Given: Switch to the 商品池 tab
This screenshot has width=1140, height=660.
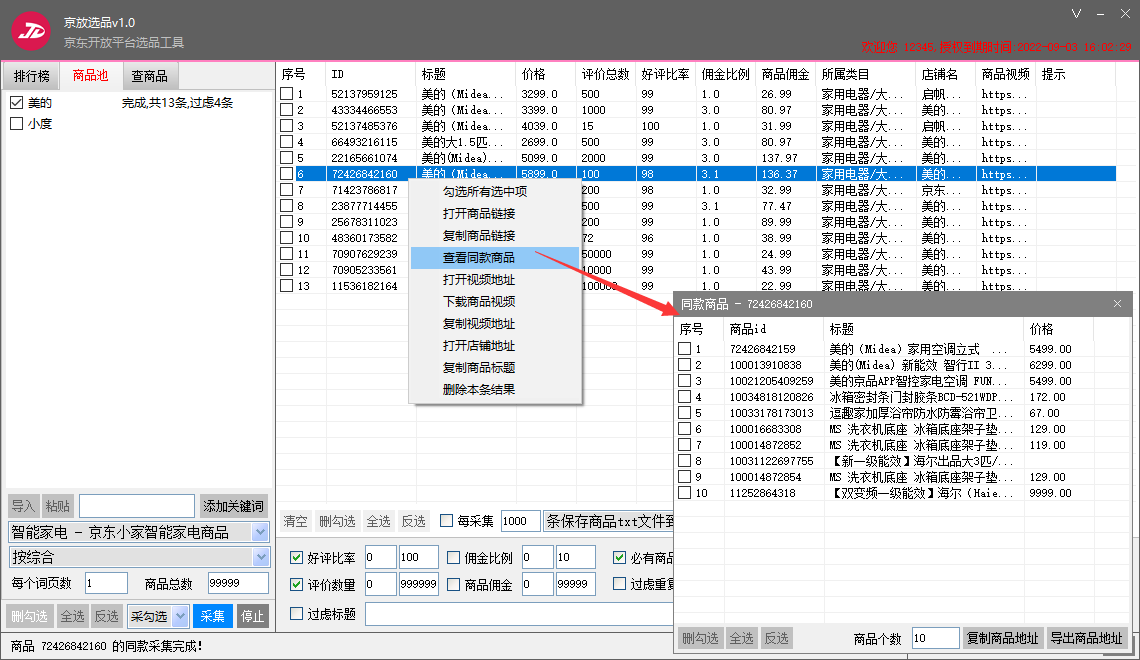Looking at the screenshot, I should tap(90, 76).
